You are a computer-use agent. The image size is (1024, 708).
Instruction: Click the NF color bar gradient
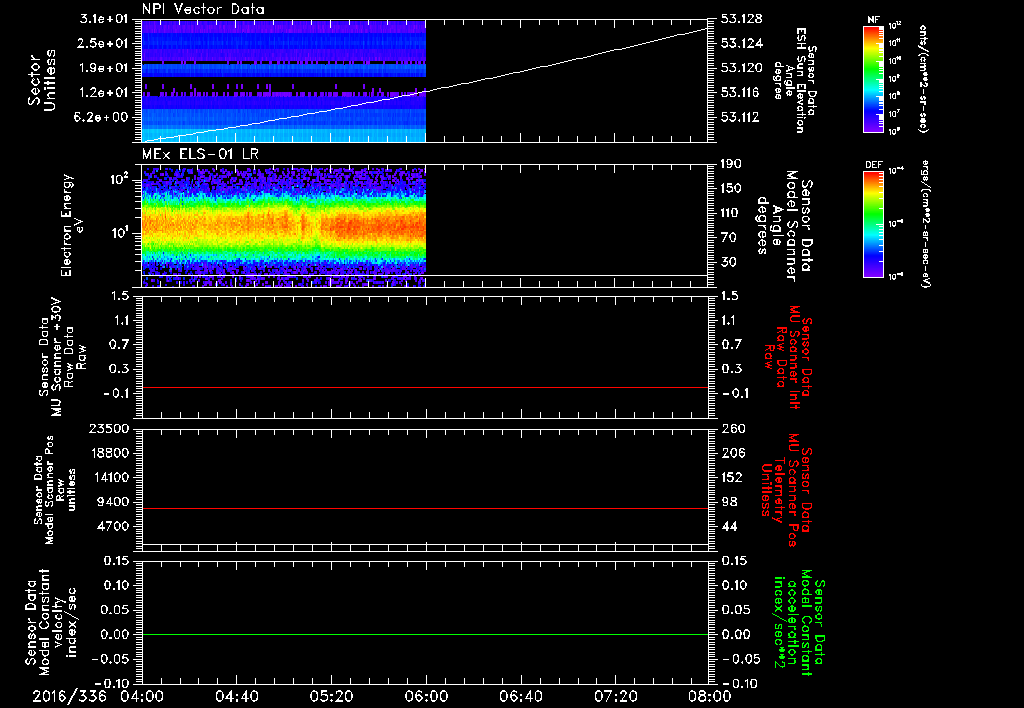click(x=874, y=78)
